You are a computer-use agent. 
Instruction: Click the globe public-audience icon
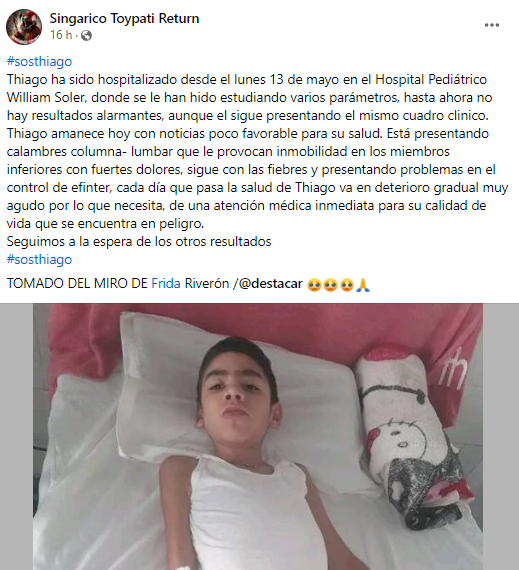pos(86,35)
